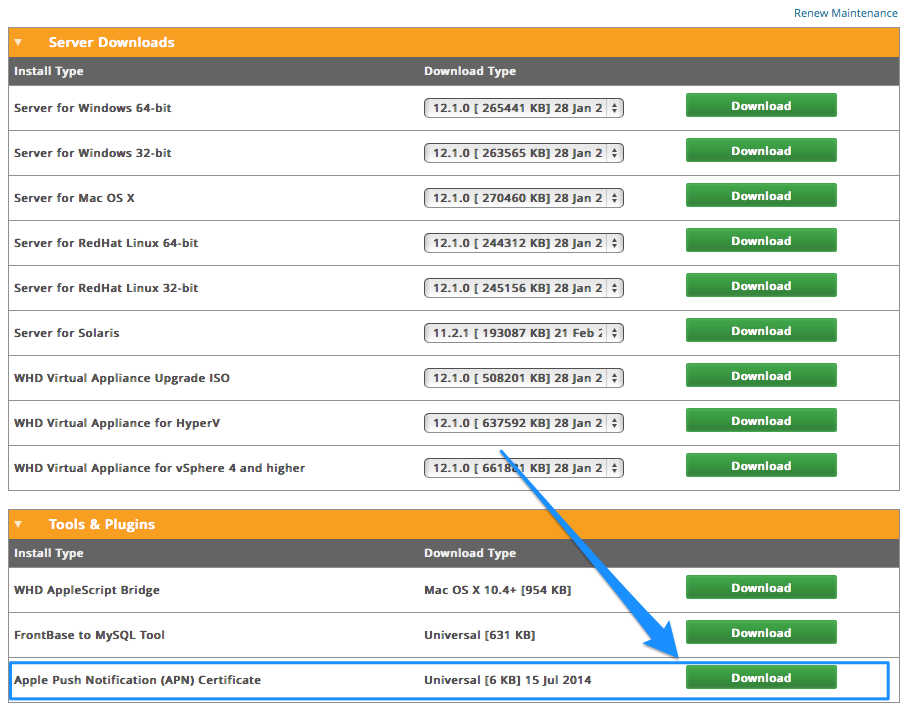This screenshot has width=908, height=710.
Task: Click the Tools & Plugins header title
Action: point(102,524)
